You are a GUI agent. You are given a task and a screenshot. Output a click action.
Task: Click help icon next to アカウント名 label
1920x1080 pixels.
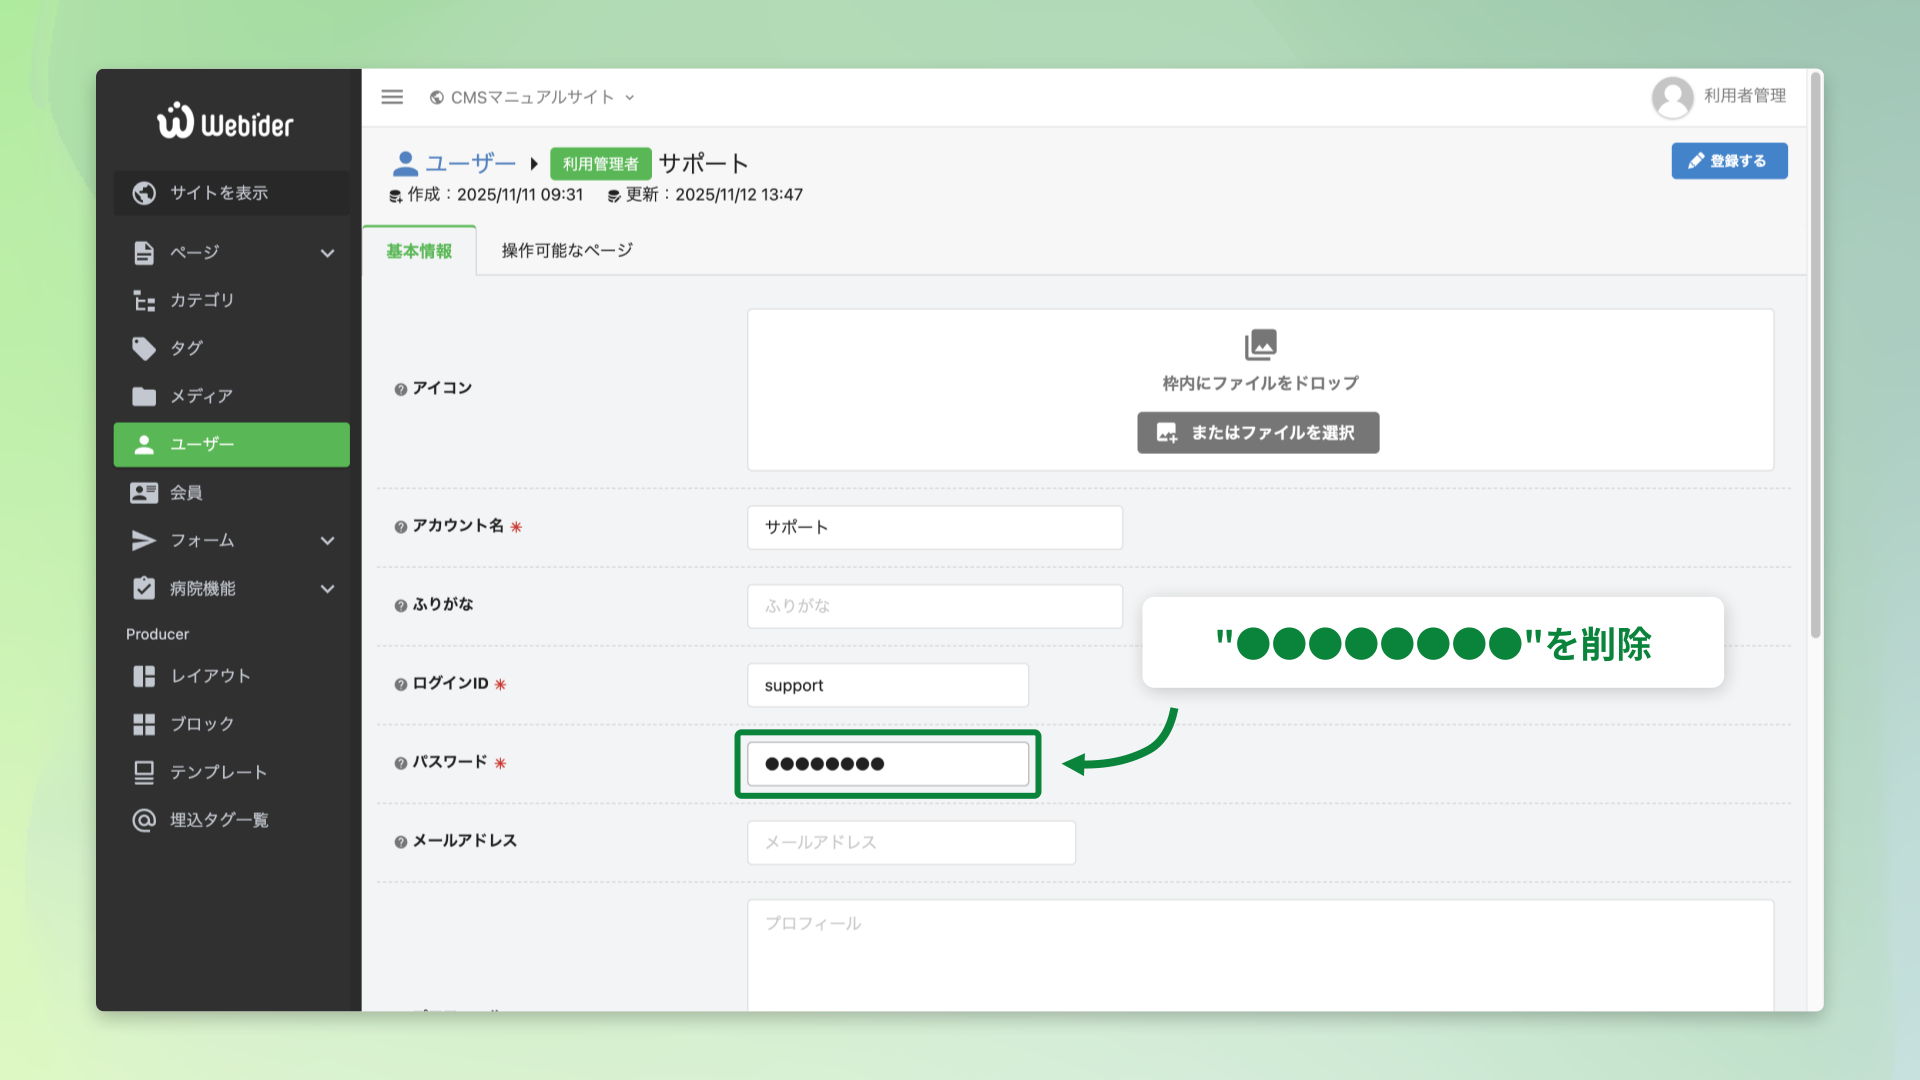(400, 527)
